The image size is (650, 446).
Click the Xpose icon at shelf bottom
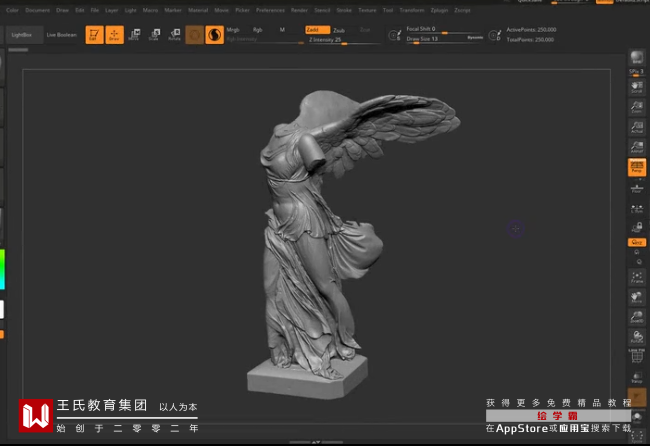pos(637,436)
